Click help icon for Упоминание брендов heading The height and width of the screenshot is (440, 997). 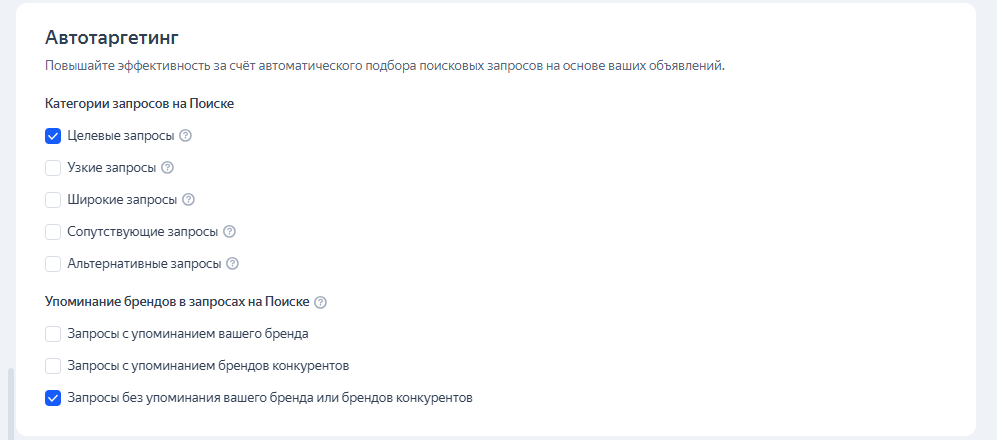(321, 302)
